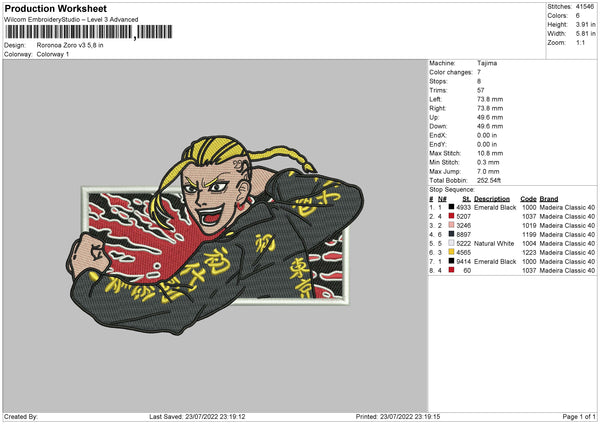Click the 'Up:' label
Screen dimensions: 600x424
click(x=434, y=117)
